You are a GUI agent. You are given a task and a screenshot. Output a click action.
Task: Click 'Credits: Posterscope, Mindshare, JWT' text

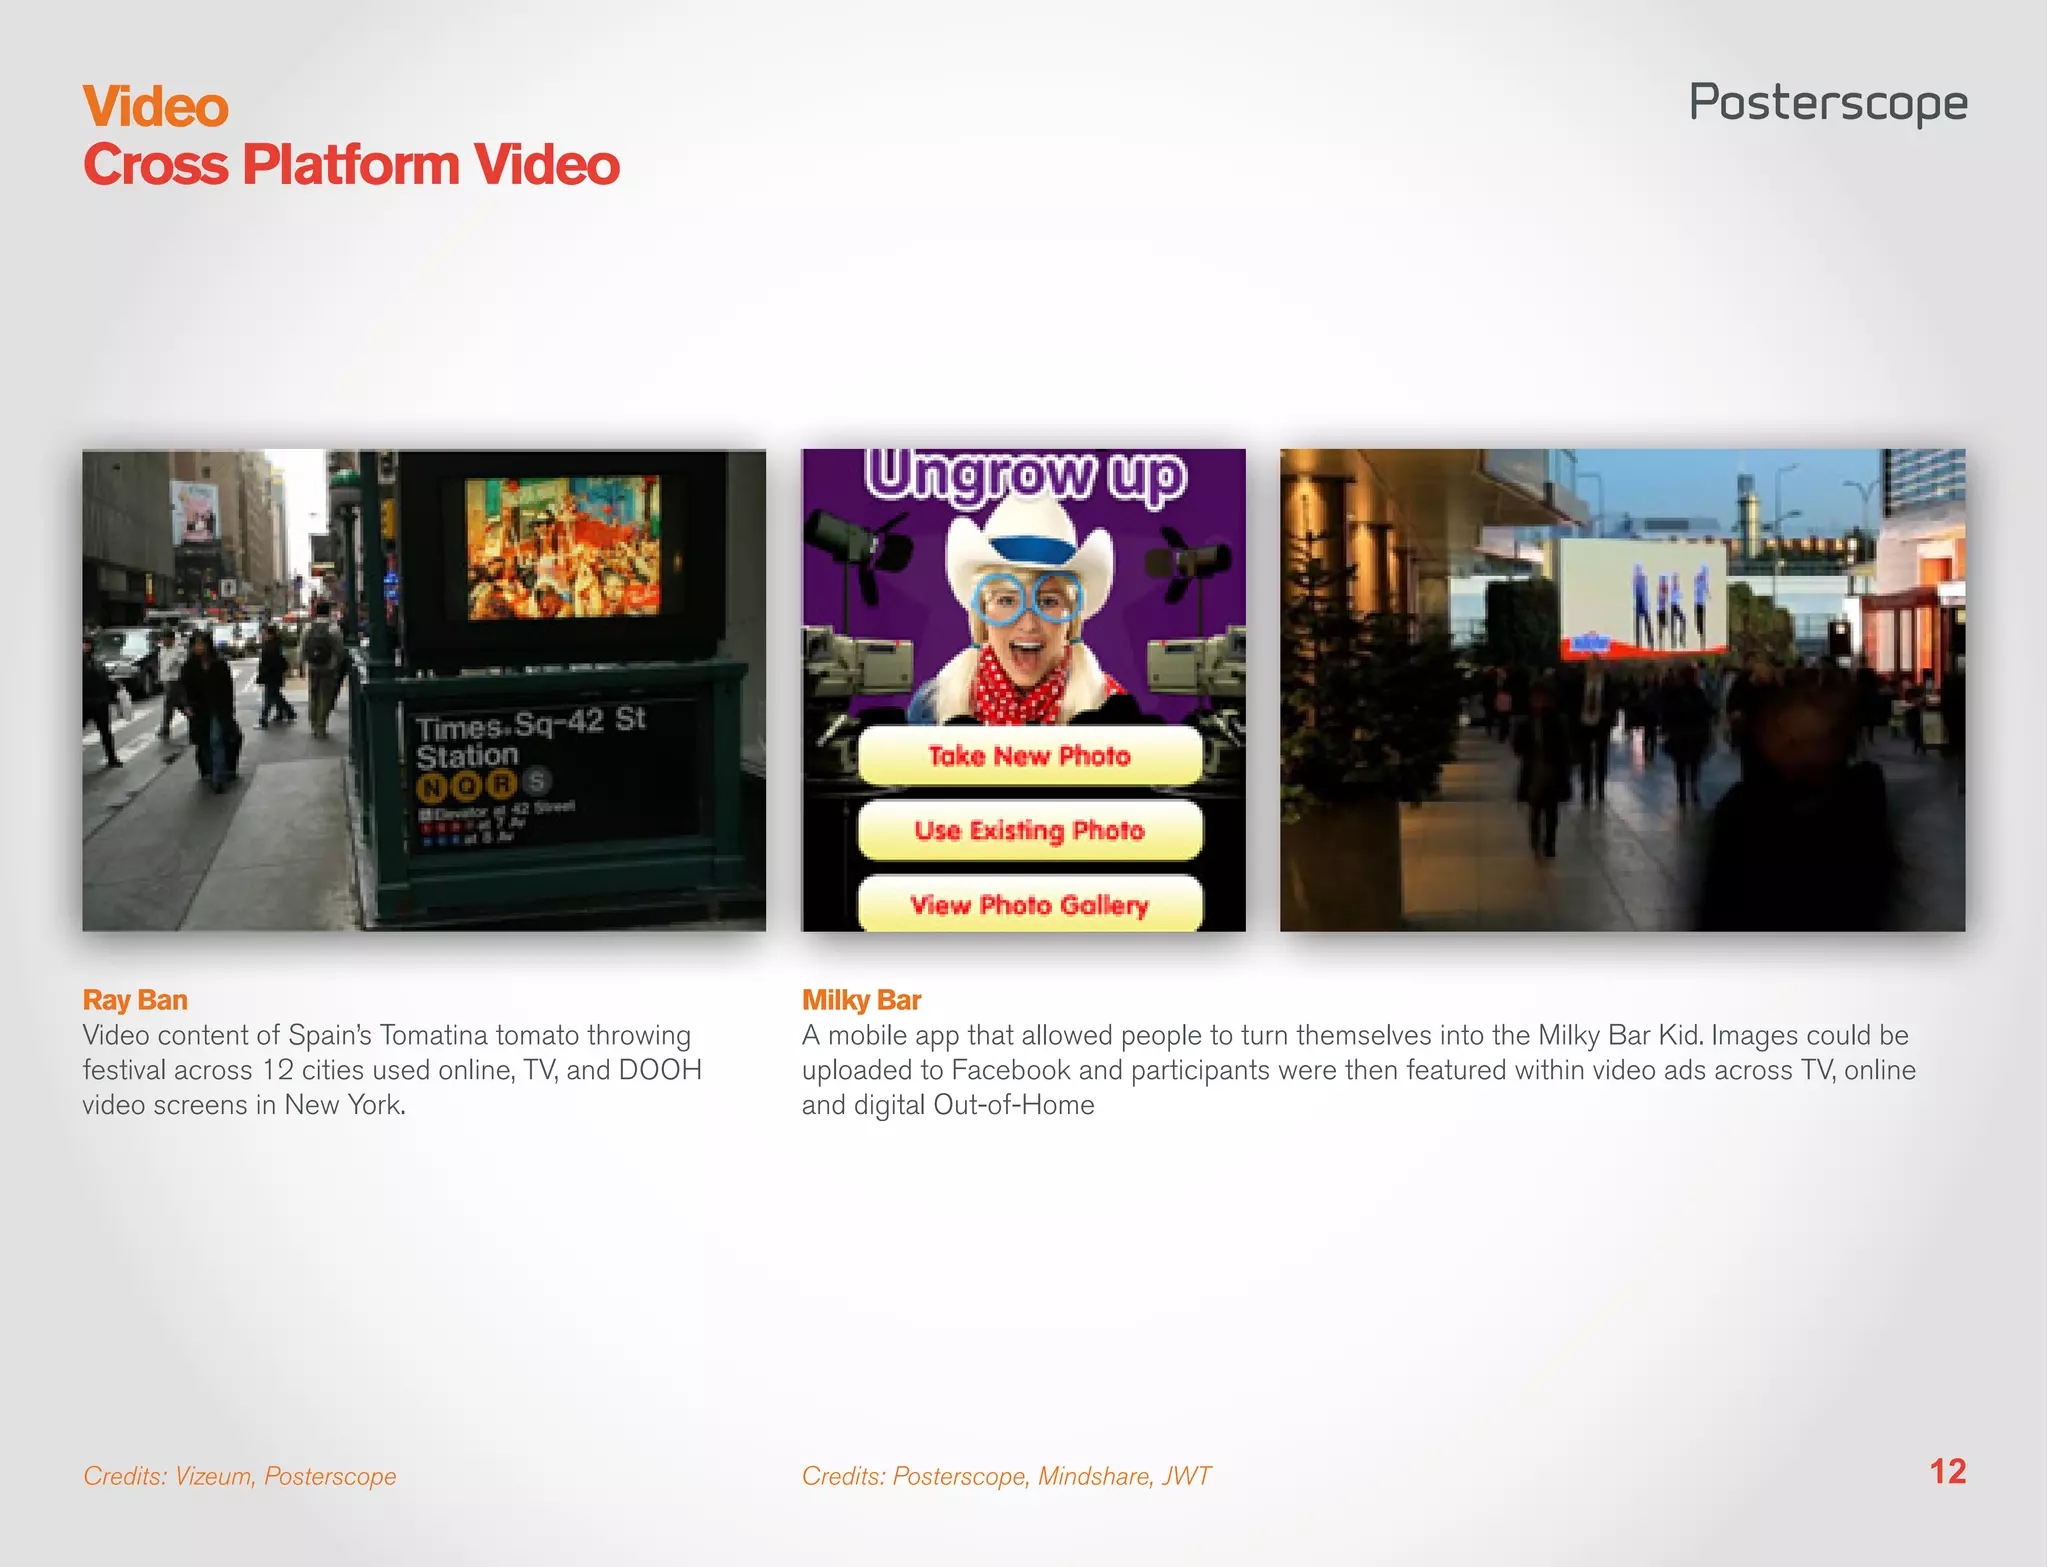[x=1006, y=1476]
